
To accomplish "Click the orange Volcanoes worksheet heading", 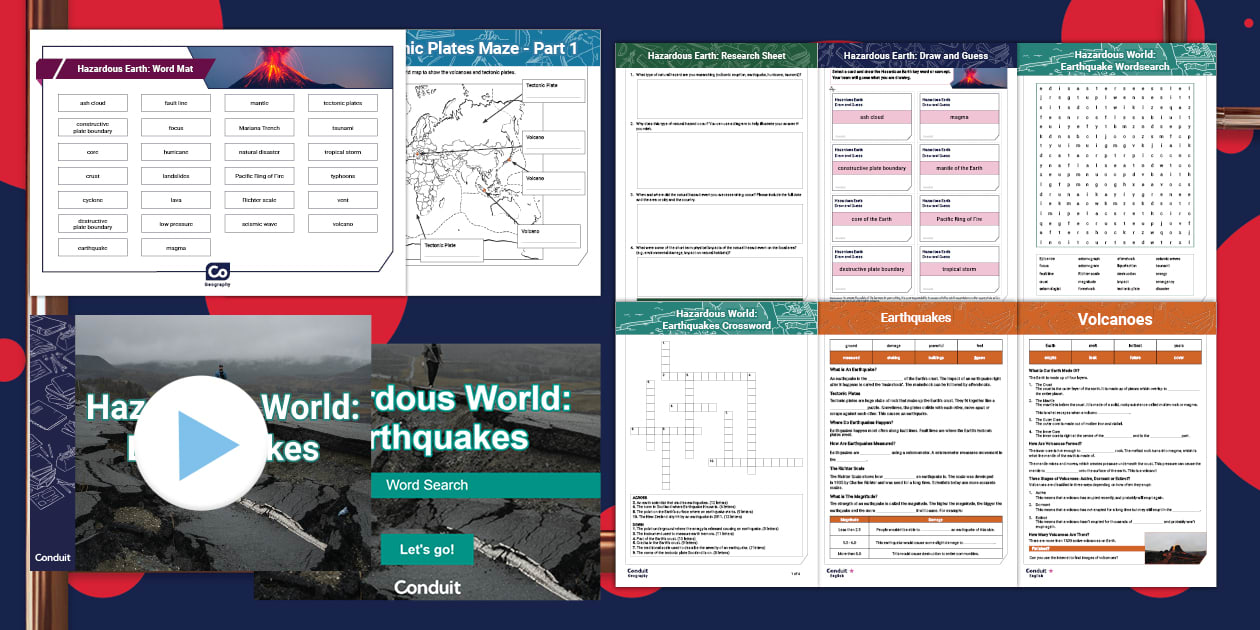I will pos(1115,319).
